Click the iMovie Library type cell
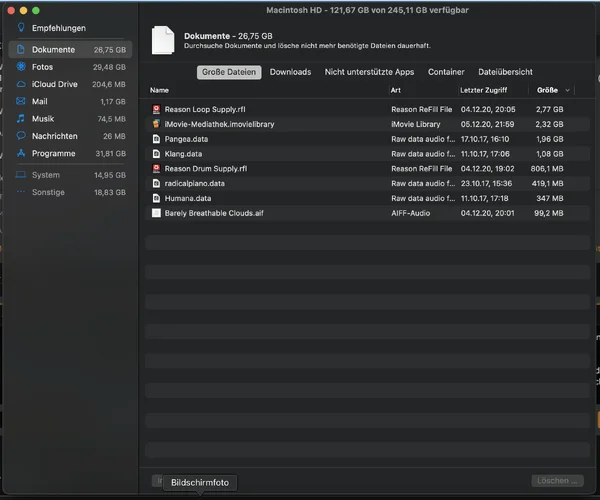The height and width of the screenshot is (500, 600). coord(416,124)
